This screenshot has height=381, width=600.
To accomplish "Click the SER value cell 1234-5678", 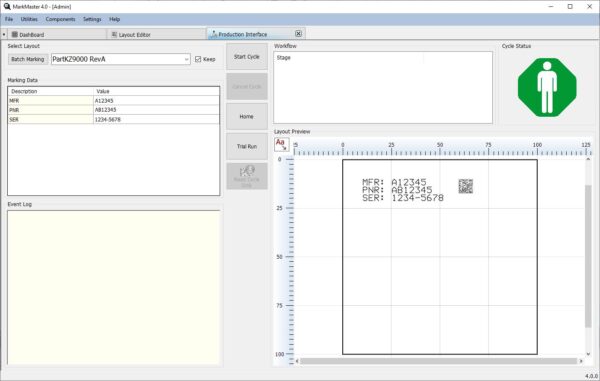I will 157,119.
